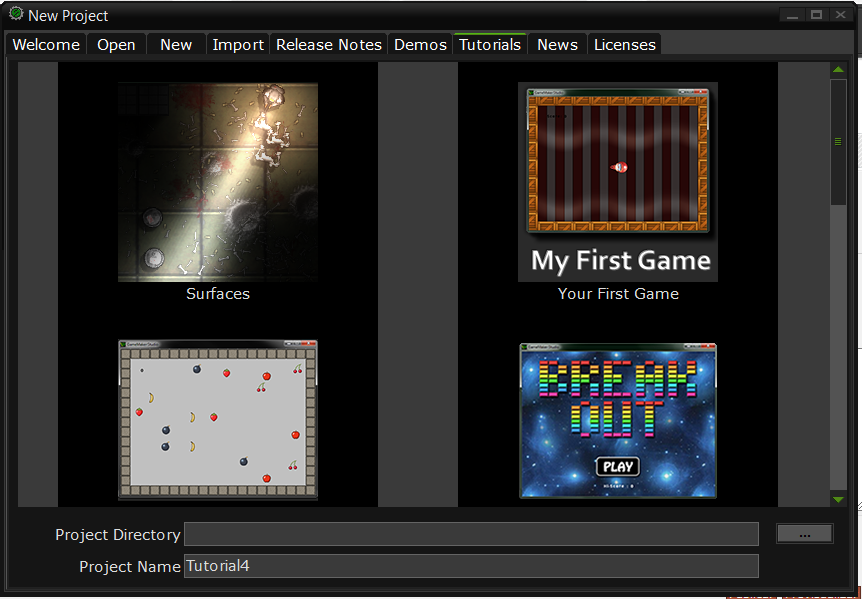Switch to the Welcome tab
Screen dimensions: 862x599
click(x=46, y=45)
